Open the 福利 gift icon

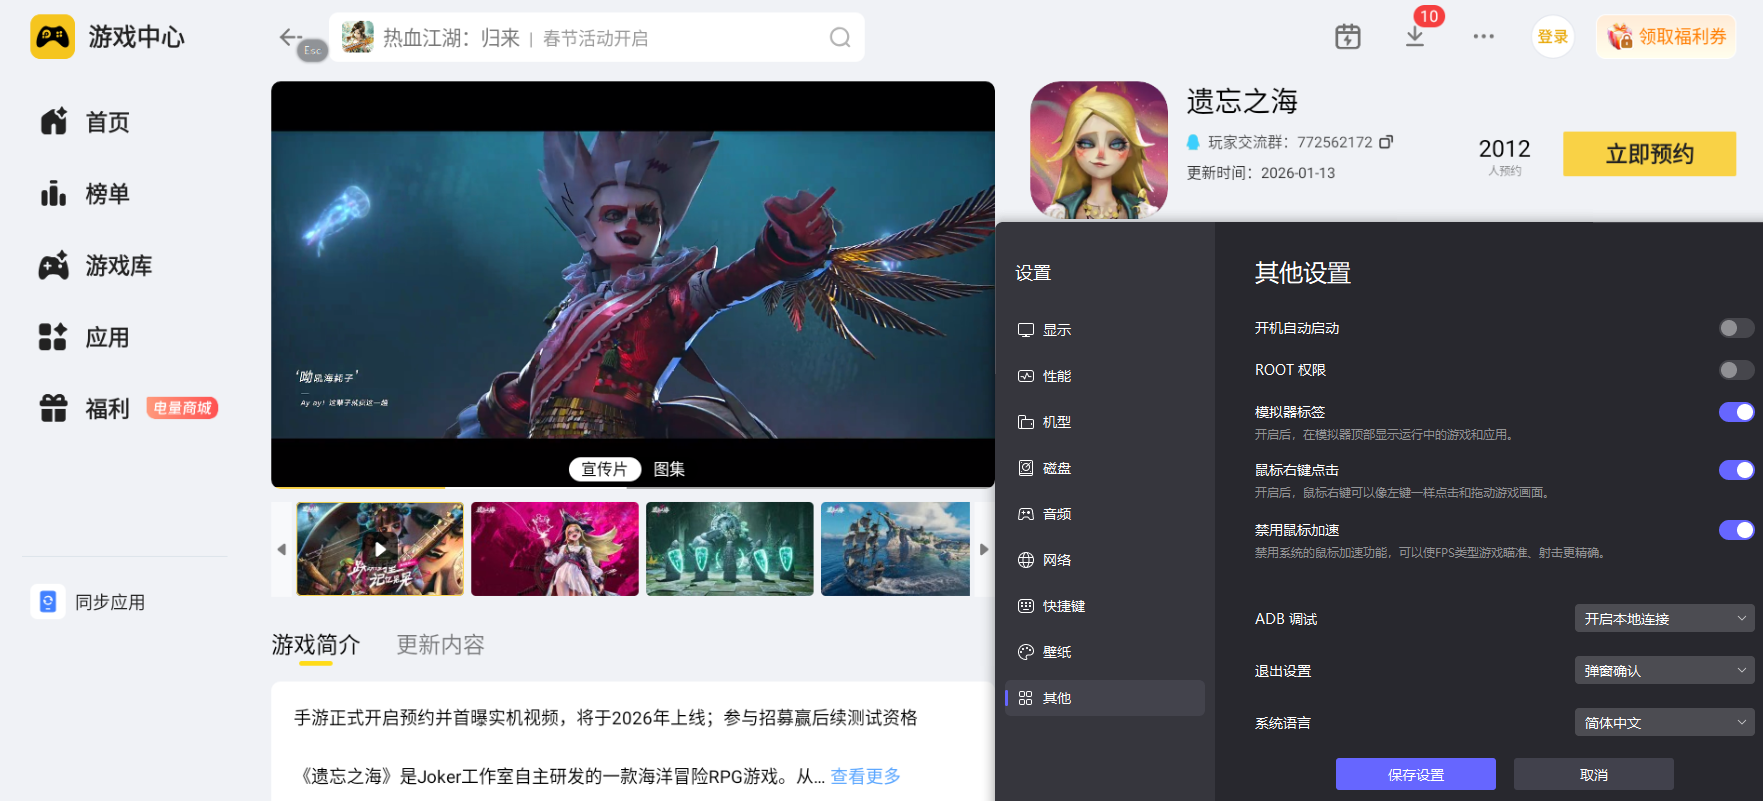[54, 408]
